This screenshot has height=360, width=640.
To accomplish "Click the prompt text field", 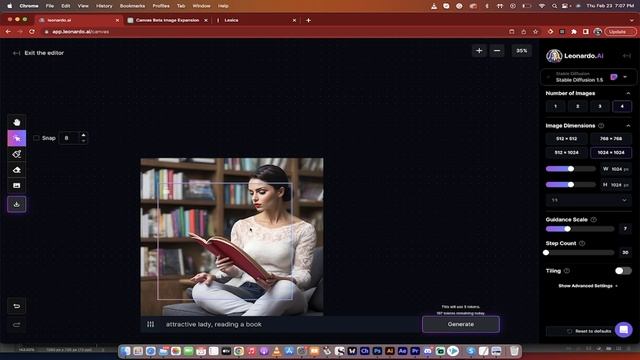I will (x=288, y=324).
